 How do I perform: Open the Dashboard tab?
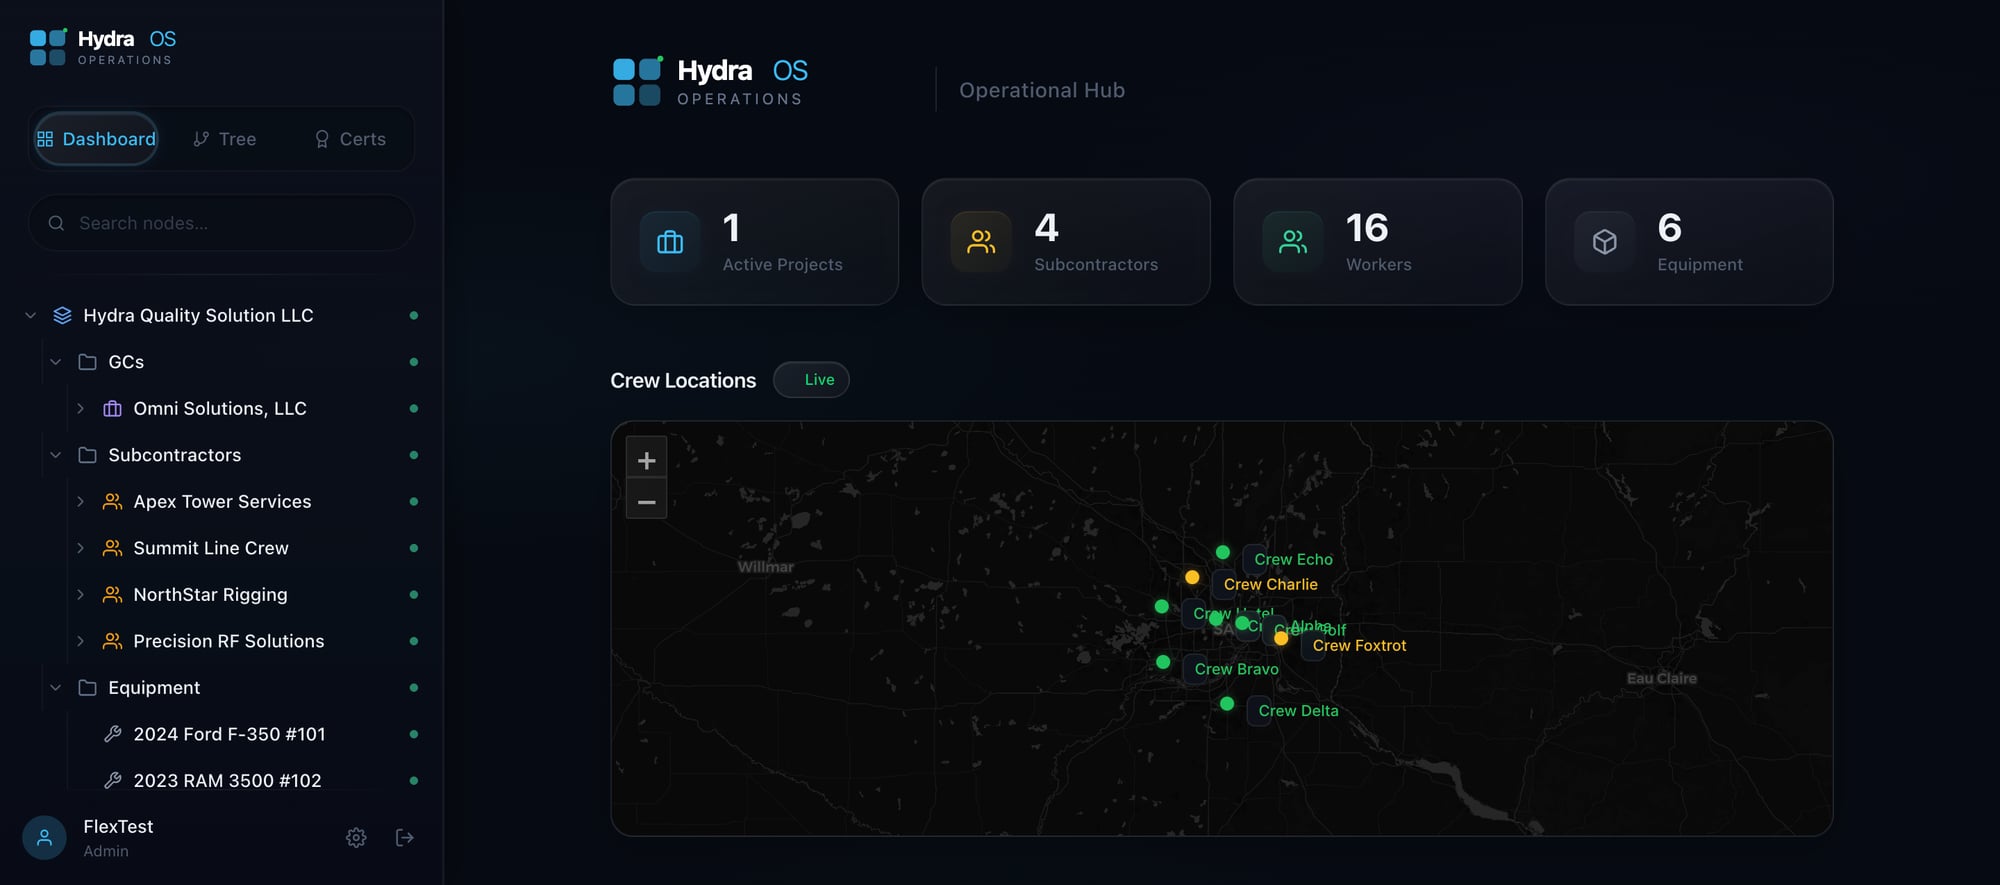coord(97,139)
